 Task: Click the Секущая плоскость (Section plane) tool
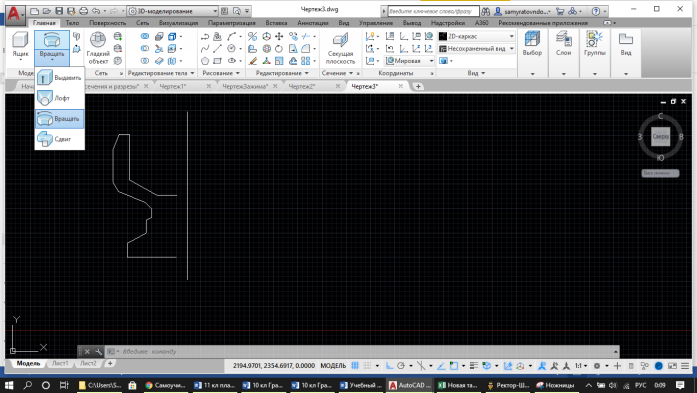[340, 48]
